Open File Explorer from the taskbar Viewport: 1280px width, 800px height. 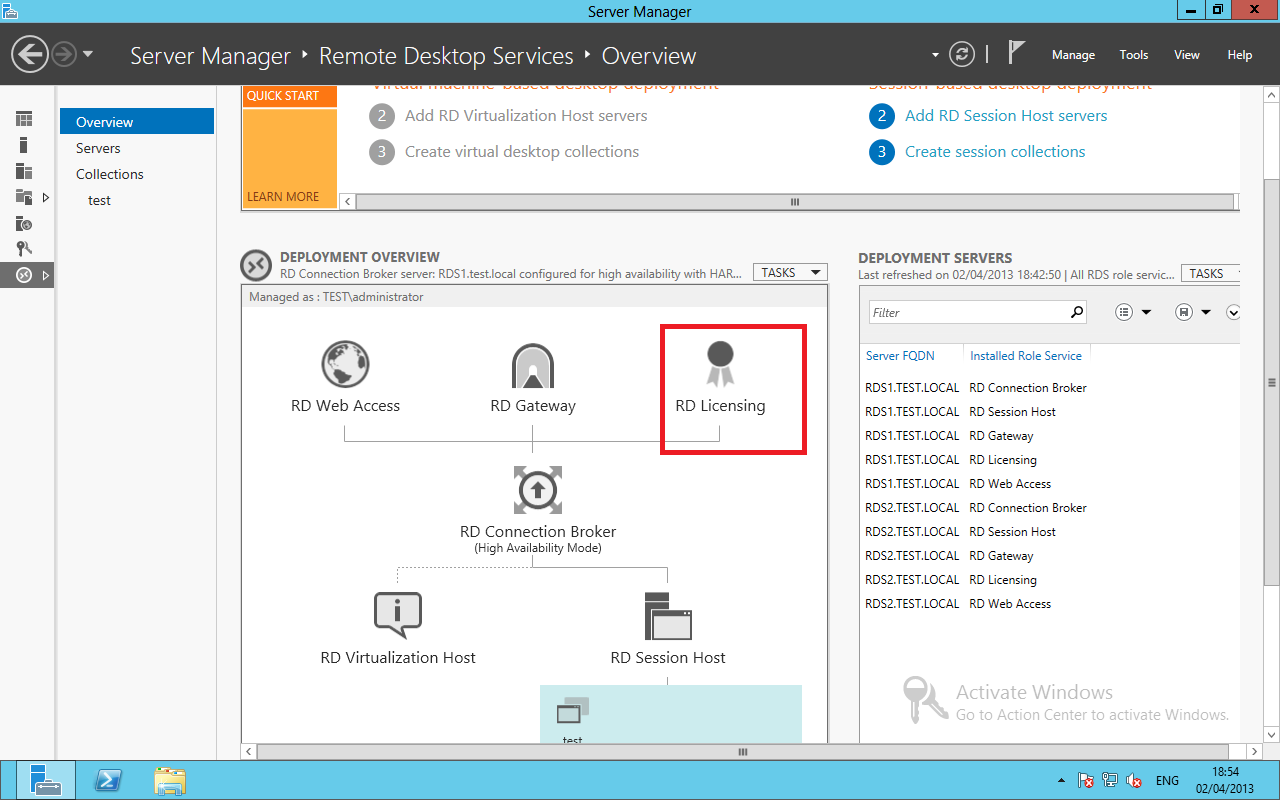coord(170,780)
